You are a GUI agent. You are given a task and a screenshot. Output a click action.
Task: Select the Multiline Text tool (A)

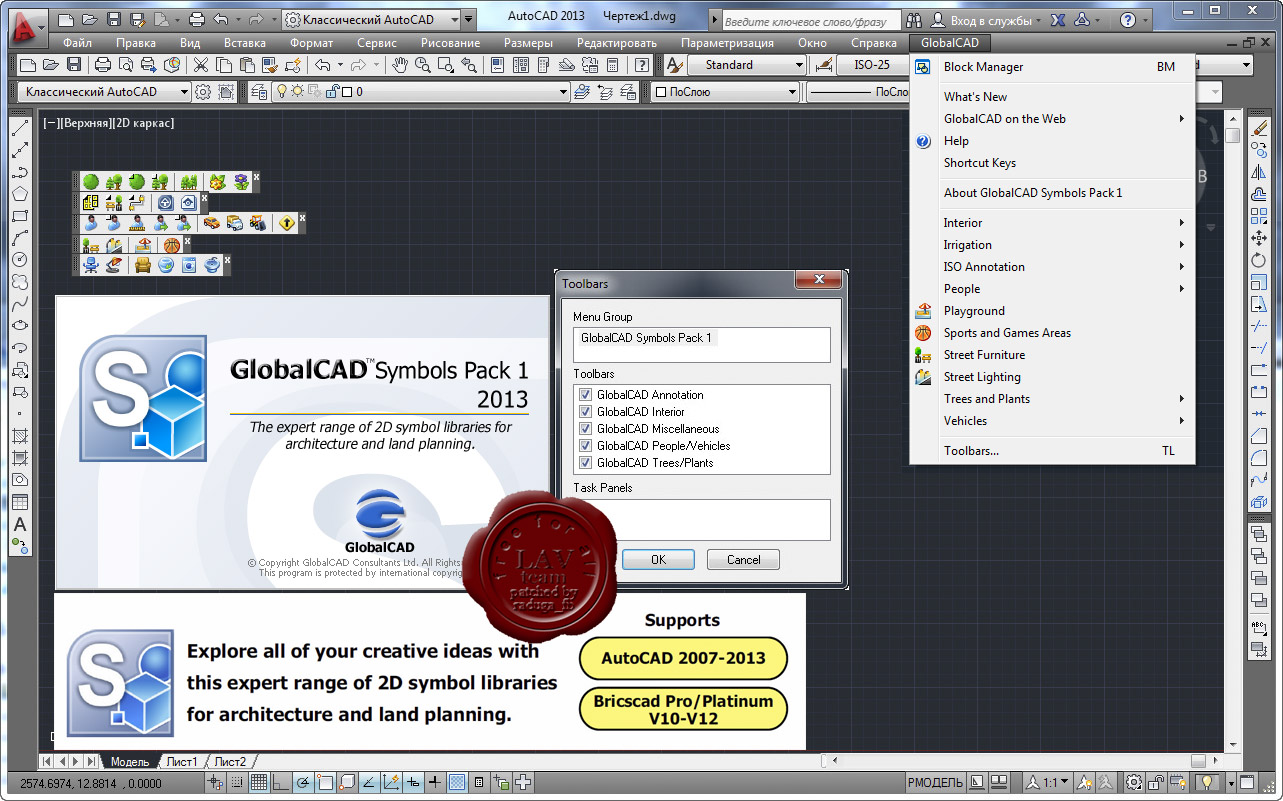point(19,524)
